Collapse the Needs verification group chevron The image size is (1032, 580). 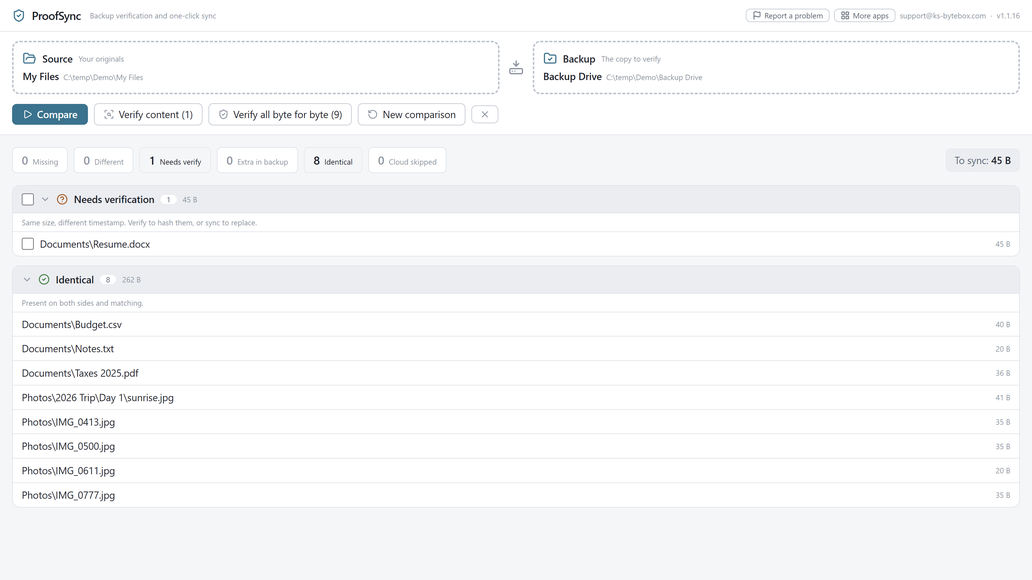(45, 199)
